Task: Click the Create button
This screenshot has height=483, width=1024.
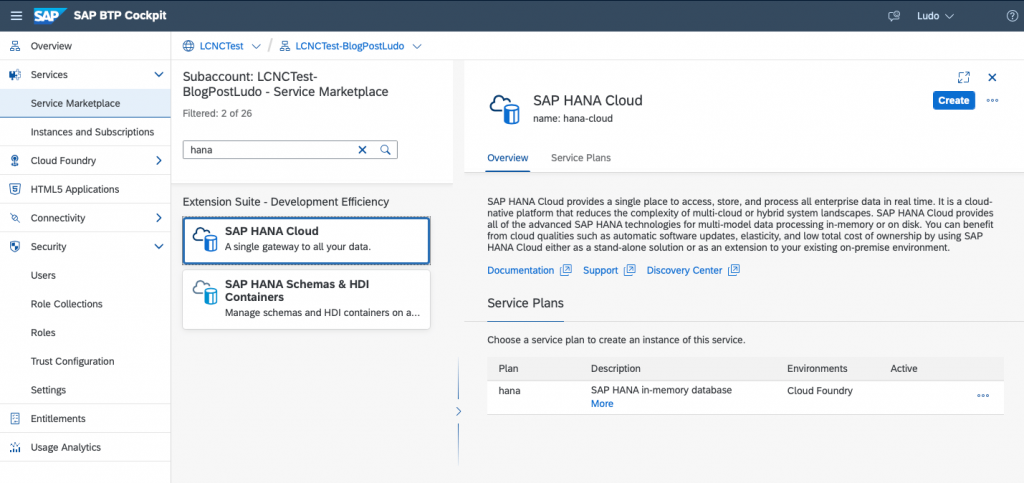Action: click(953, 101)
